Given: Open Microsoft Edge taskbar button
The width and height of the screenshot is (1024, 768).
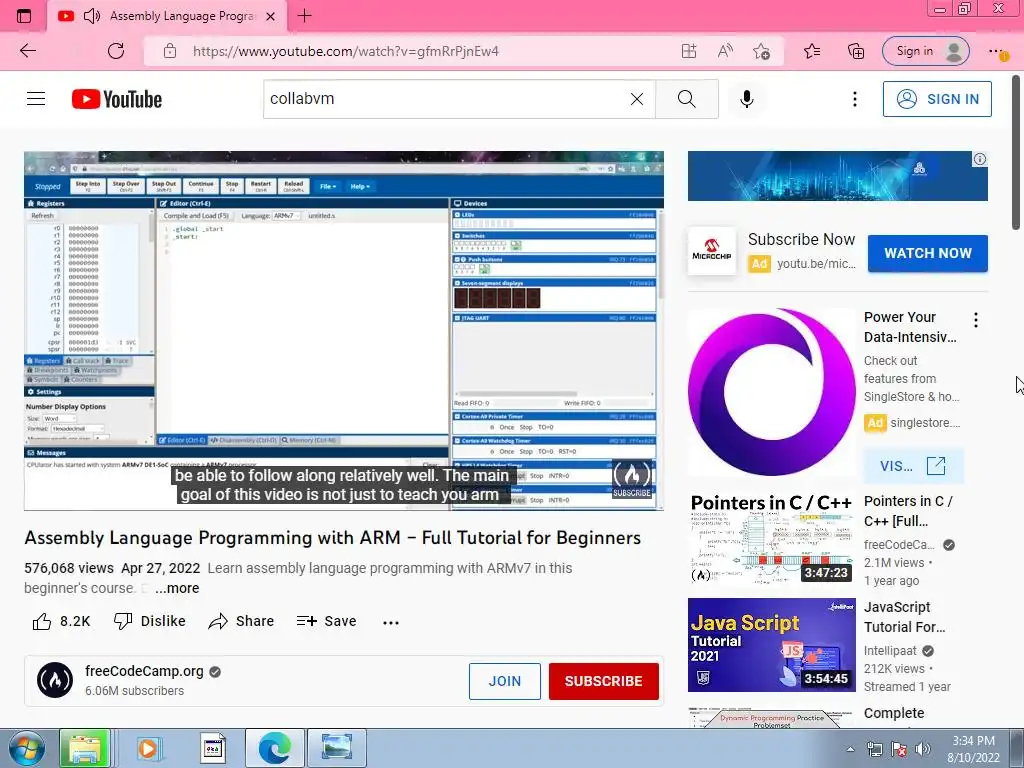Looking at the screenshot, I should (x=275, y=748).
